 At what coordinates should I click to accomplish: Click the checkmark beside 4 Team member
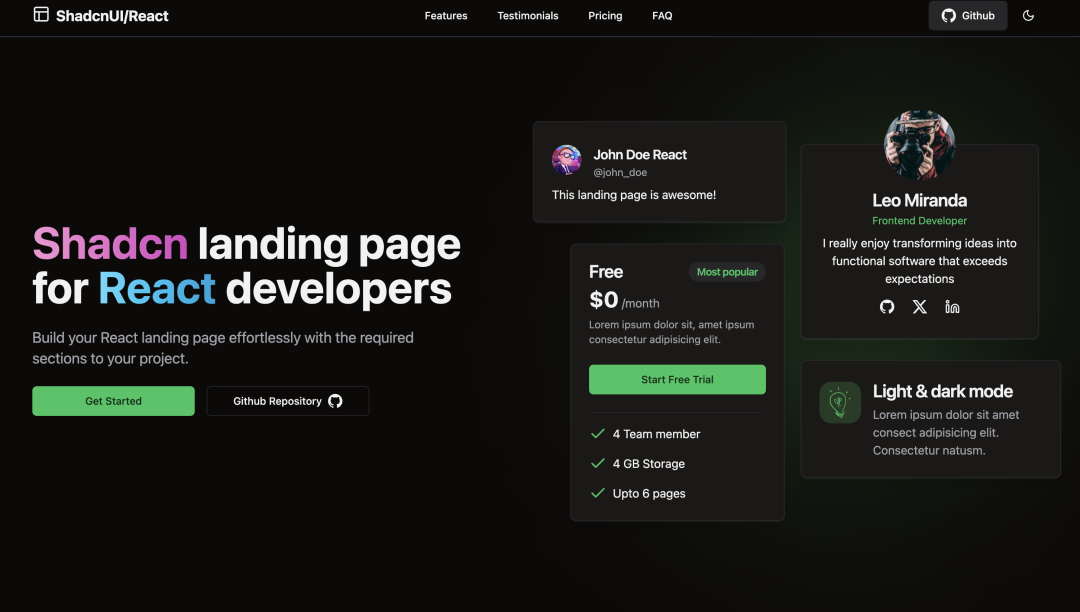pyautogui.click(x=598, y=434)
